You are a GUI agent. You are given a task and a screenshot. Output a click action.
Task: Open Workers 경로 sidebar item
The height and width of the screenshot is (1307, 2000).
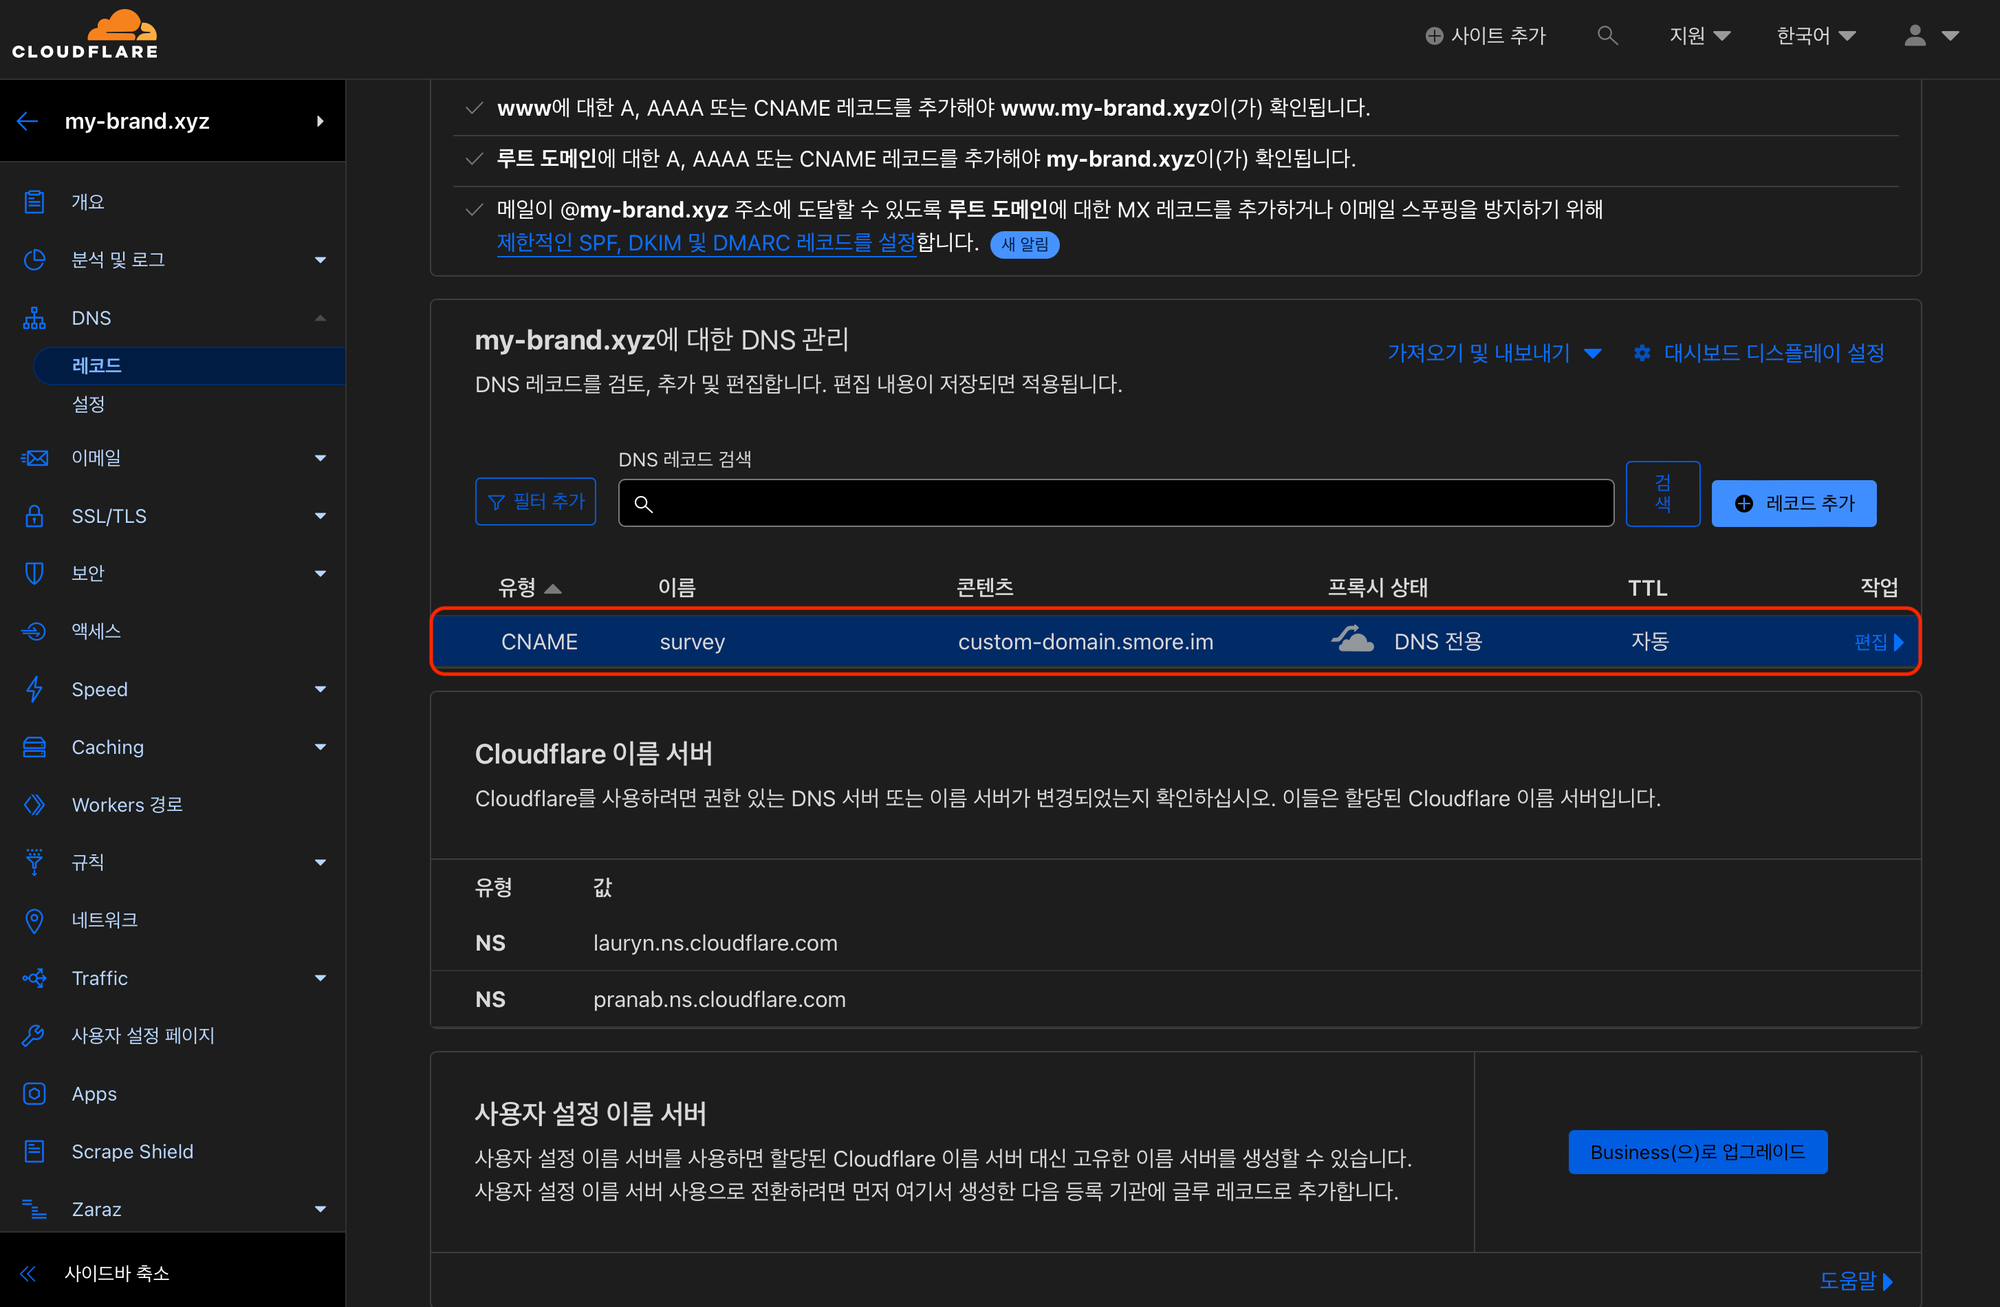click(127, 805)
